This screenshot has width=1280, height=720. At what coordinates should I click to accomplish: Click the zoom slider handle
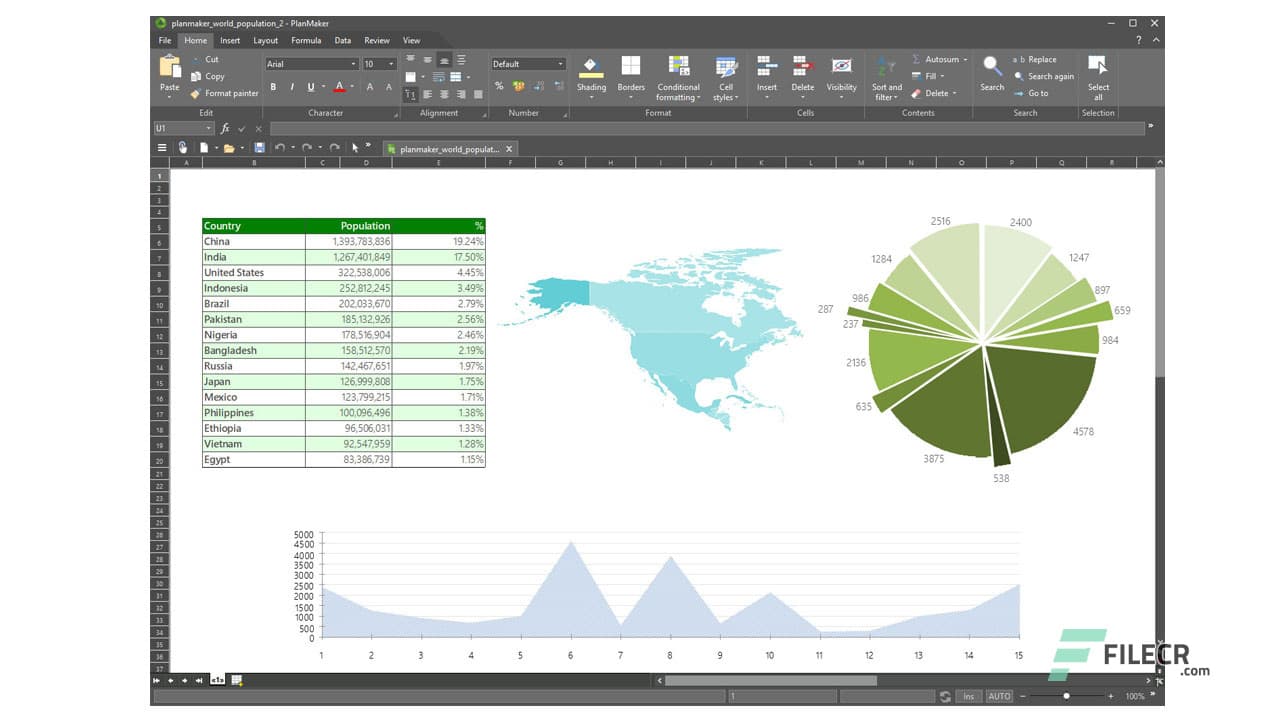pos(1067,696)
